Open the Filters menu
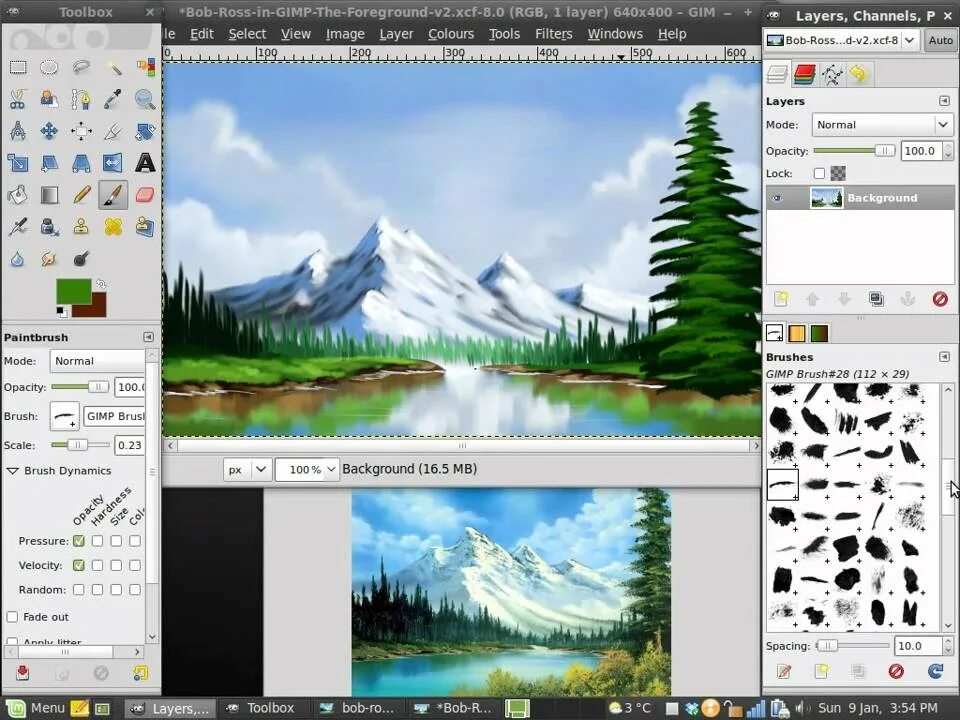 point(553,34)
